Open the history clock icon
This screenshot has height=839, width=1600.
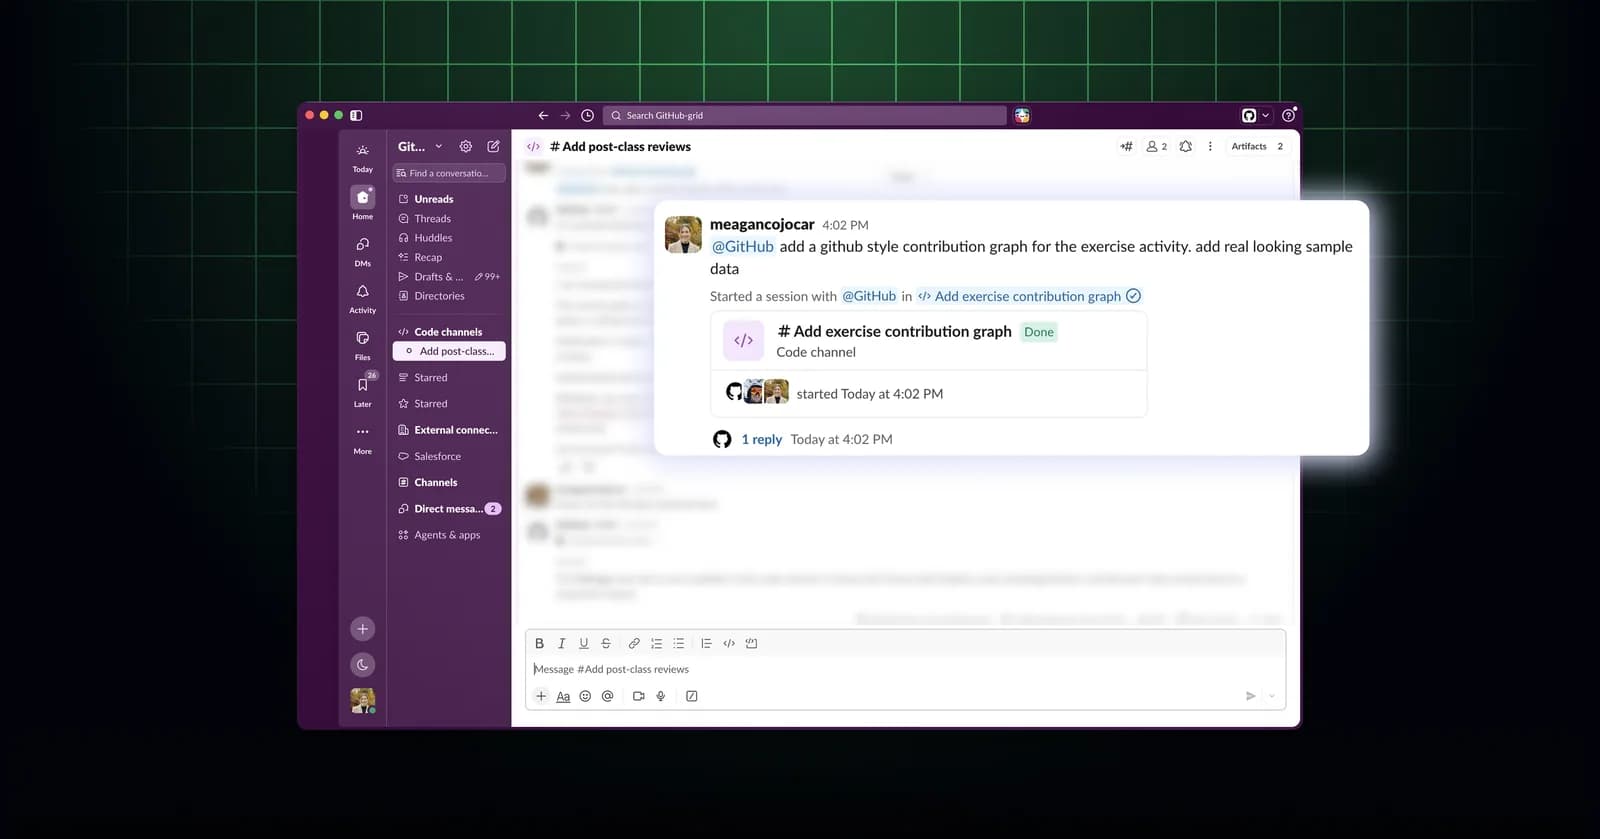click(x=588, y=115)
